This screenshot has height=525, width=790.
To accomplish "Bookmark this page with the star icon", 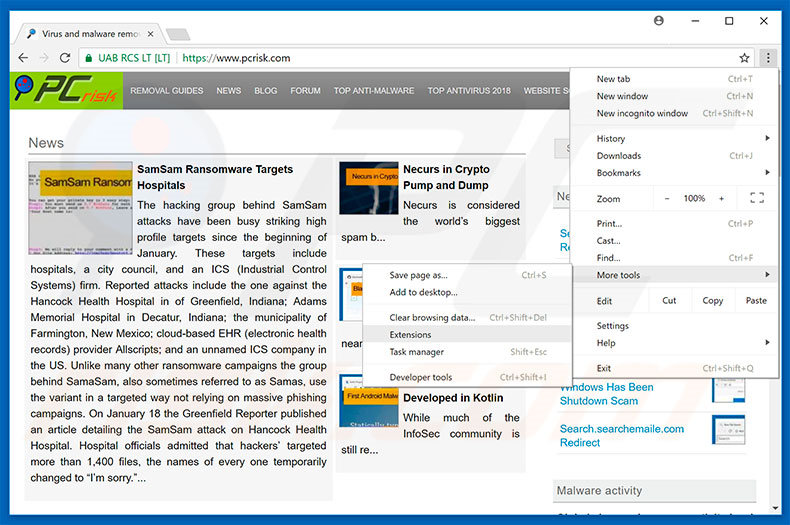I will point(744,58).
